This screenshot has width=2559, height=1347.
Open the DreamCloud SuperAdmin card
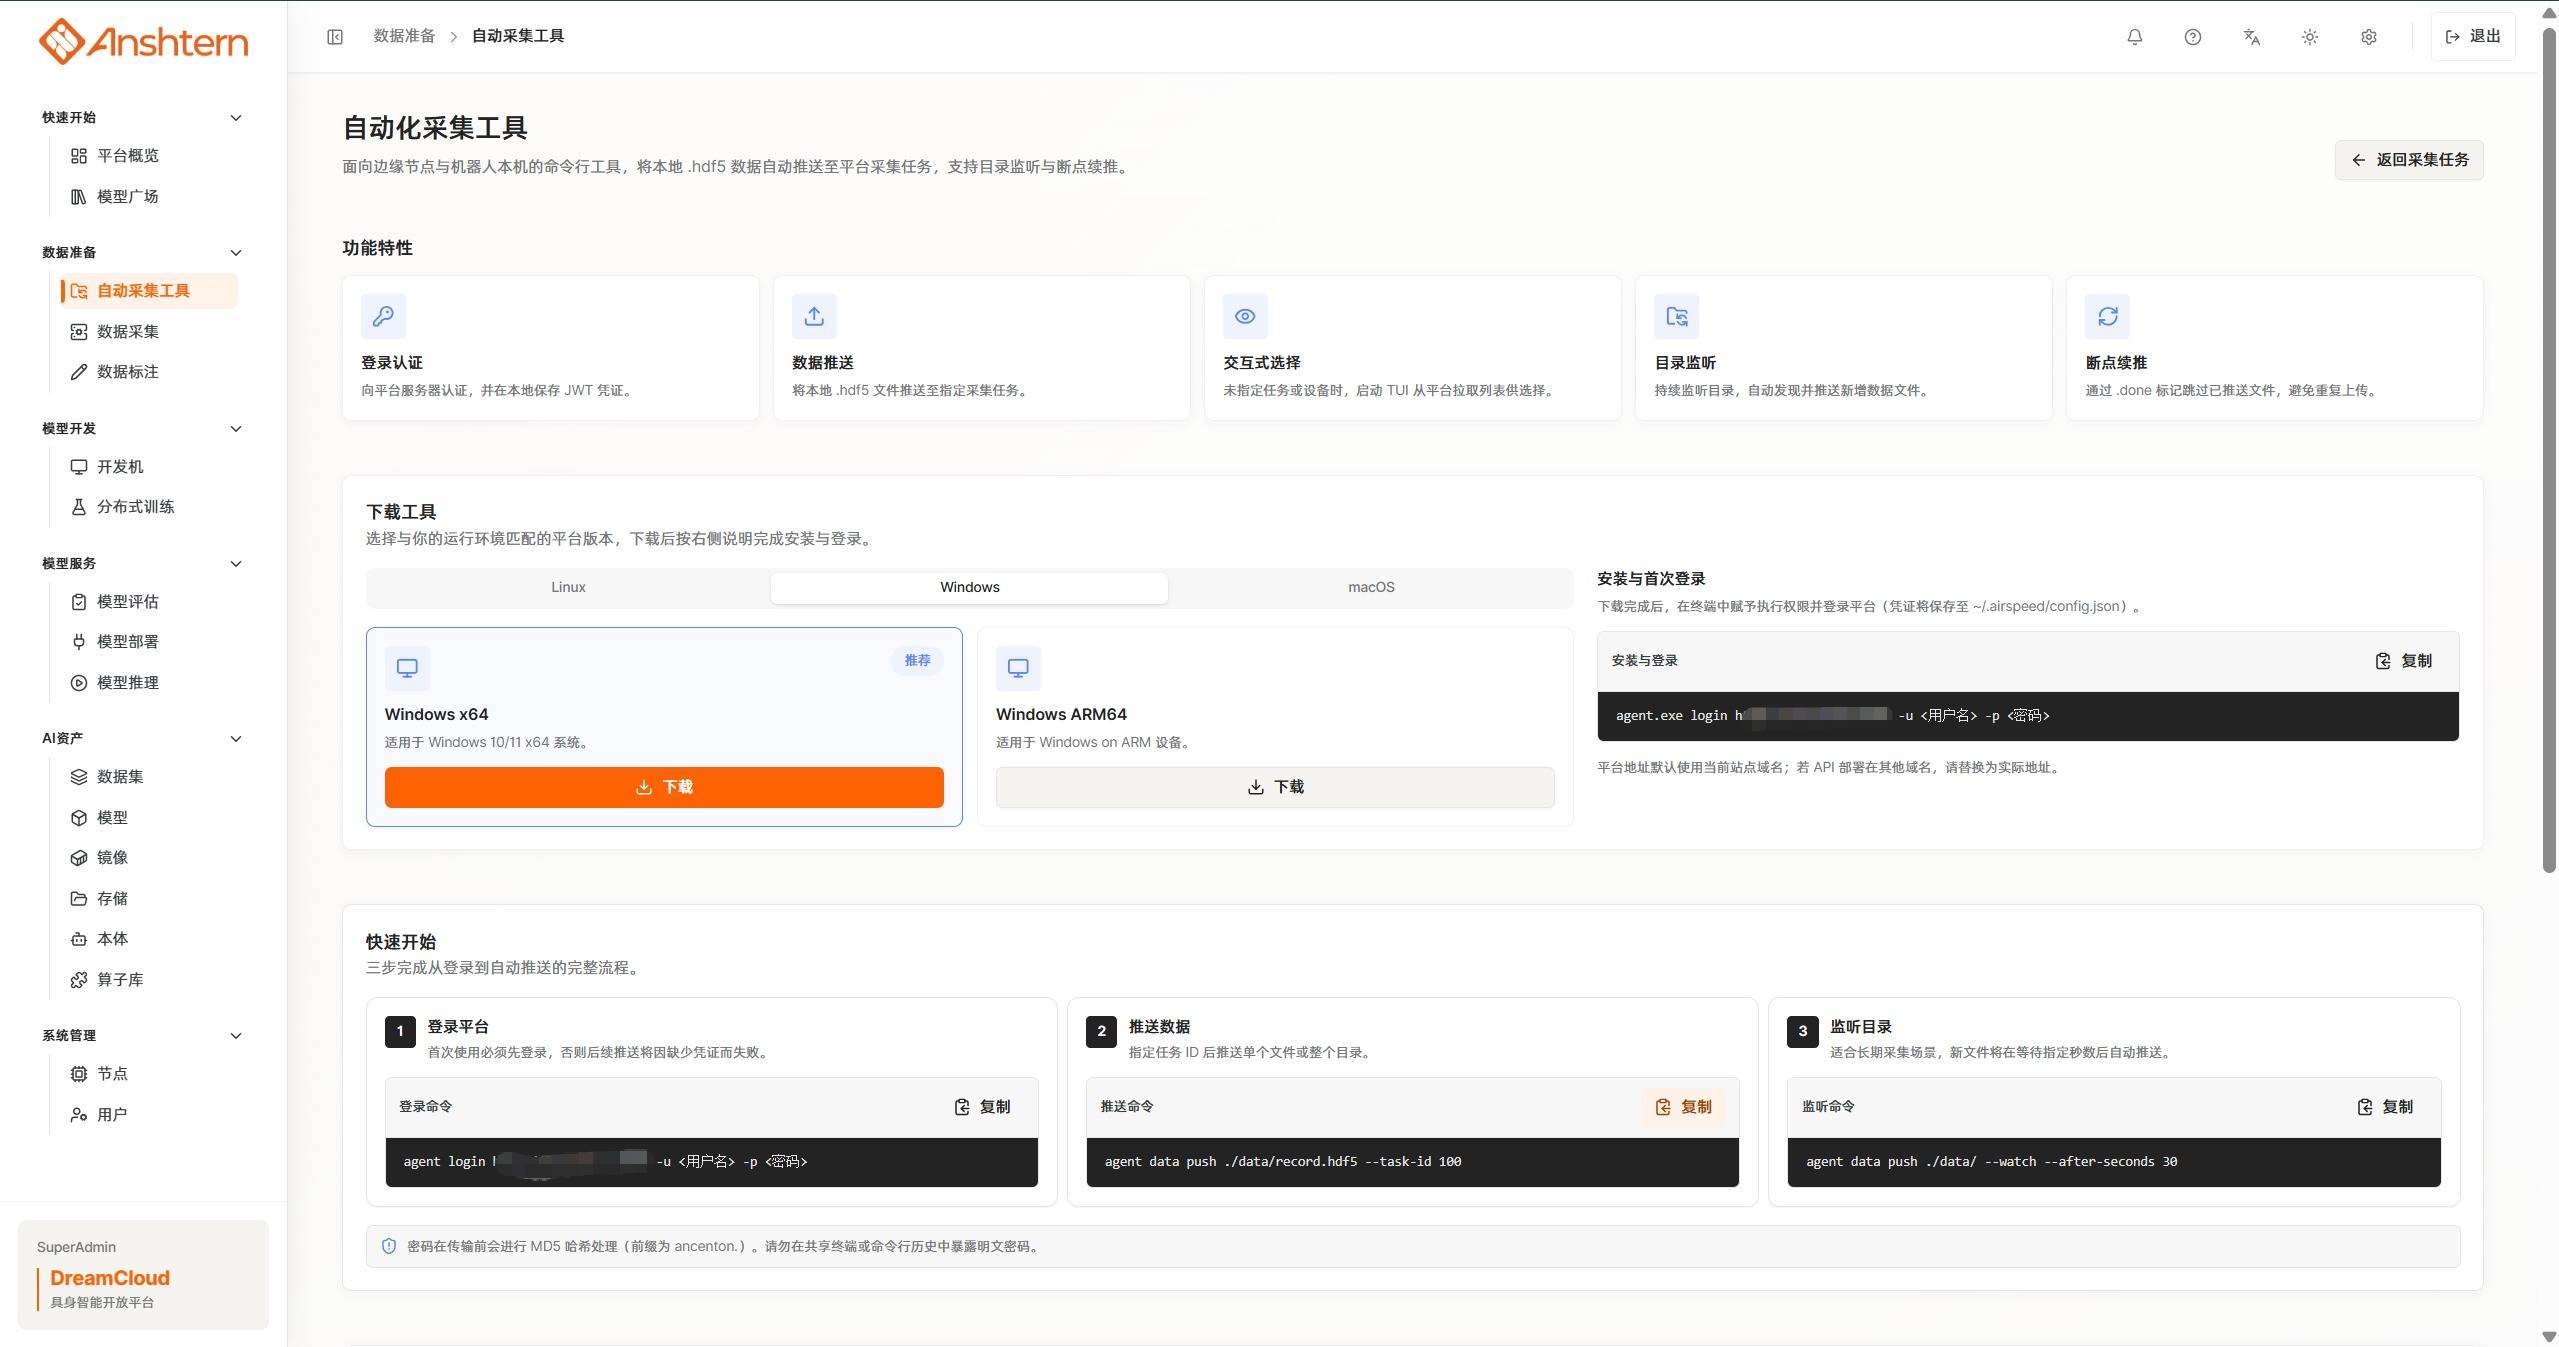[x=143, y=1275]
